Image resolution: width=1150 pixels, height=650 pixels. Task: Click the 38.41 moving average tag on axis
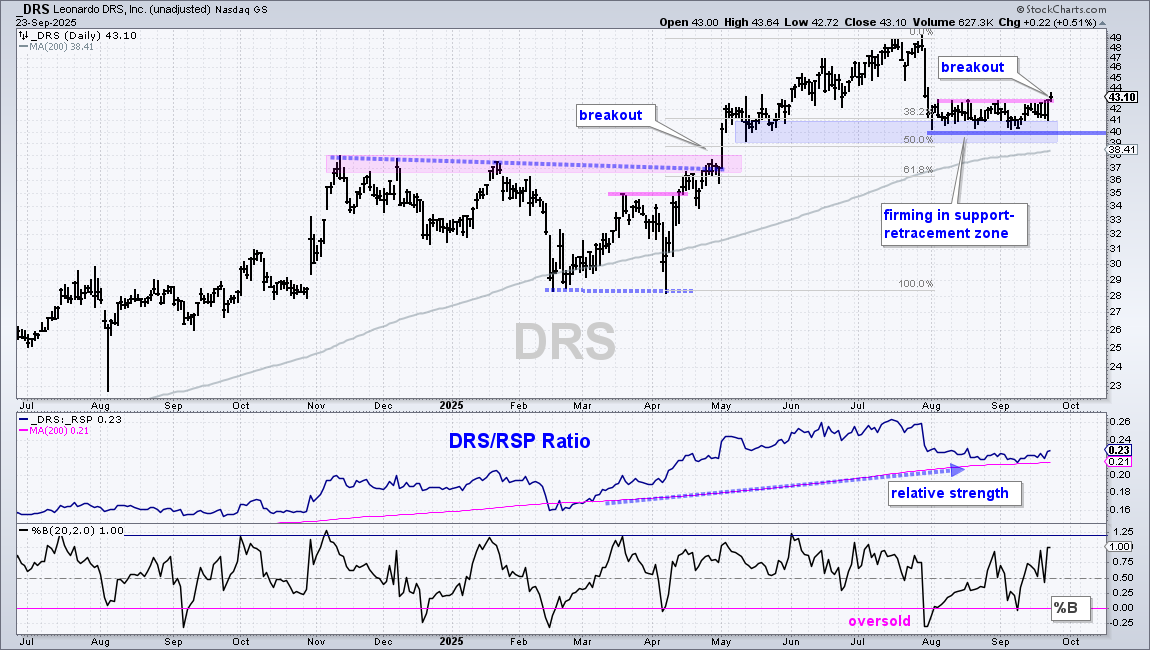pos(1122,150)
